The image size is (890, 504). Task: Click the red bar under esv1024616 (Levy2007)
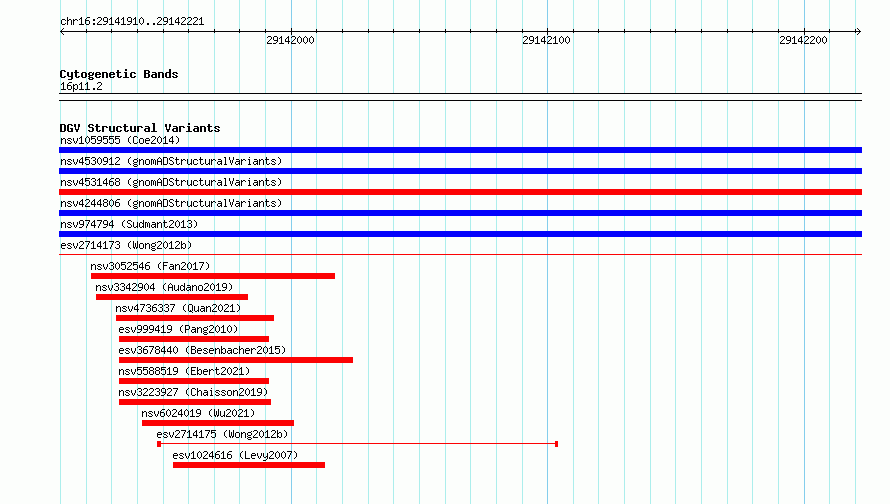tap(249, 465)
